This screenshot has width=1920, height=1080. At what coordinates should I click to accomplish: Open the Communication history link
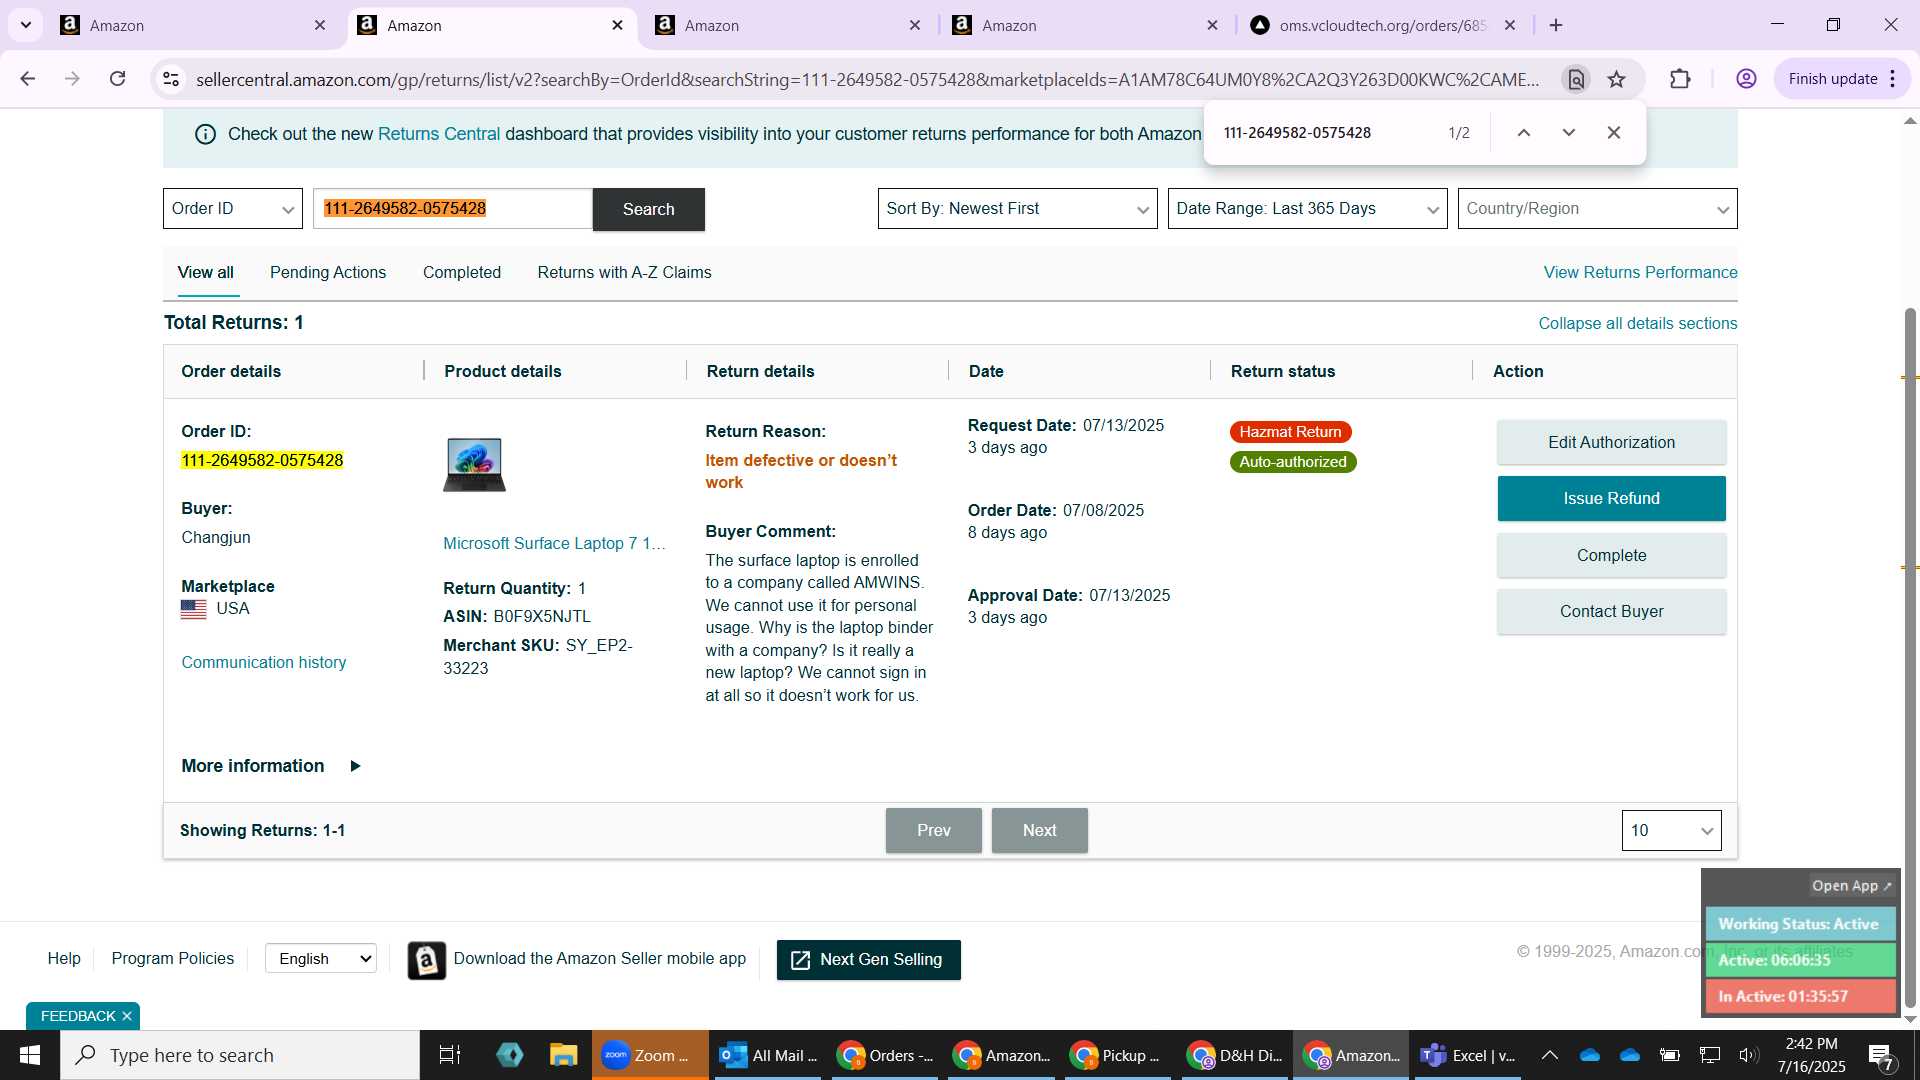point(264,662)
